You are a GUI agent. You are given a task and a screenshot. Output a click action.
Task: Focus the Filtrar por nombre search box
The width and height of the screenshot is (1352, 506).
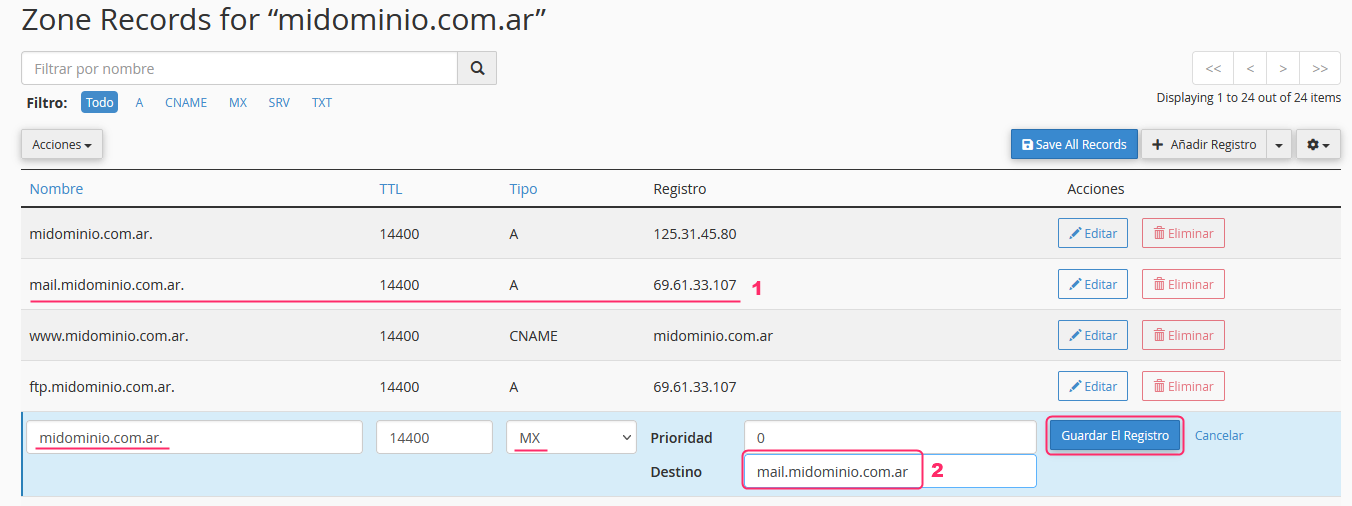(239, 69)
